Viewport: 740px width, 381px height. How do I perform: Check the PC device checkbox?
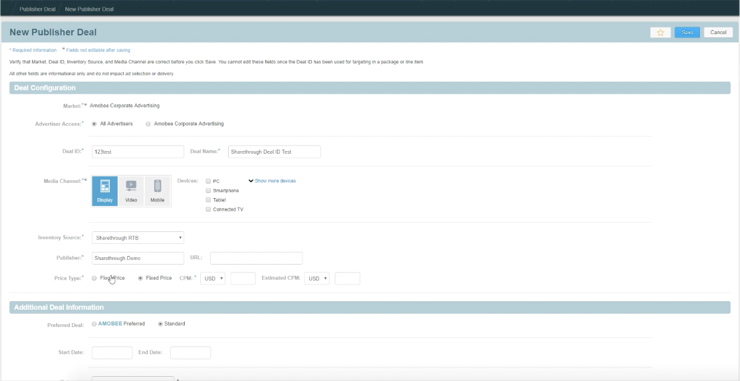click(208, 181)
